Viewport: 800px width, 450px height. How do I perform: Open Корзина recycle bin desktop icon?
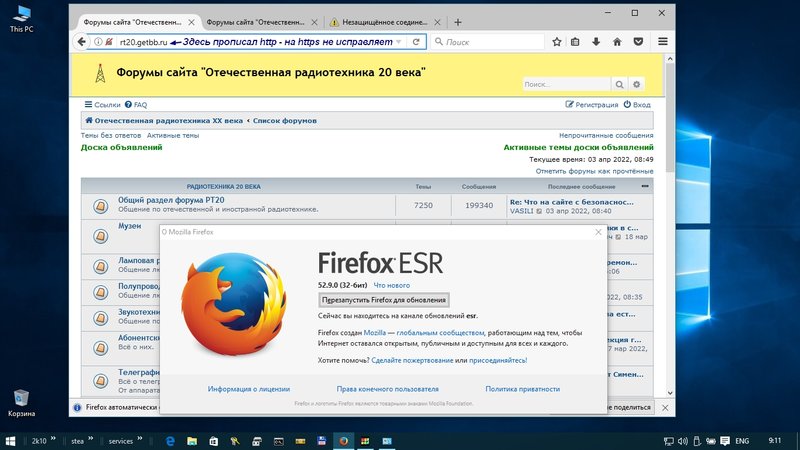coord(21,403)
